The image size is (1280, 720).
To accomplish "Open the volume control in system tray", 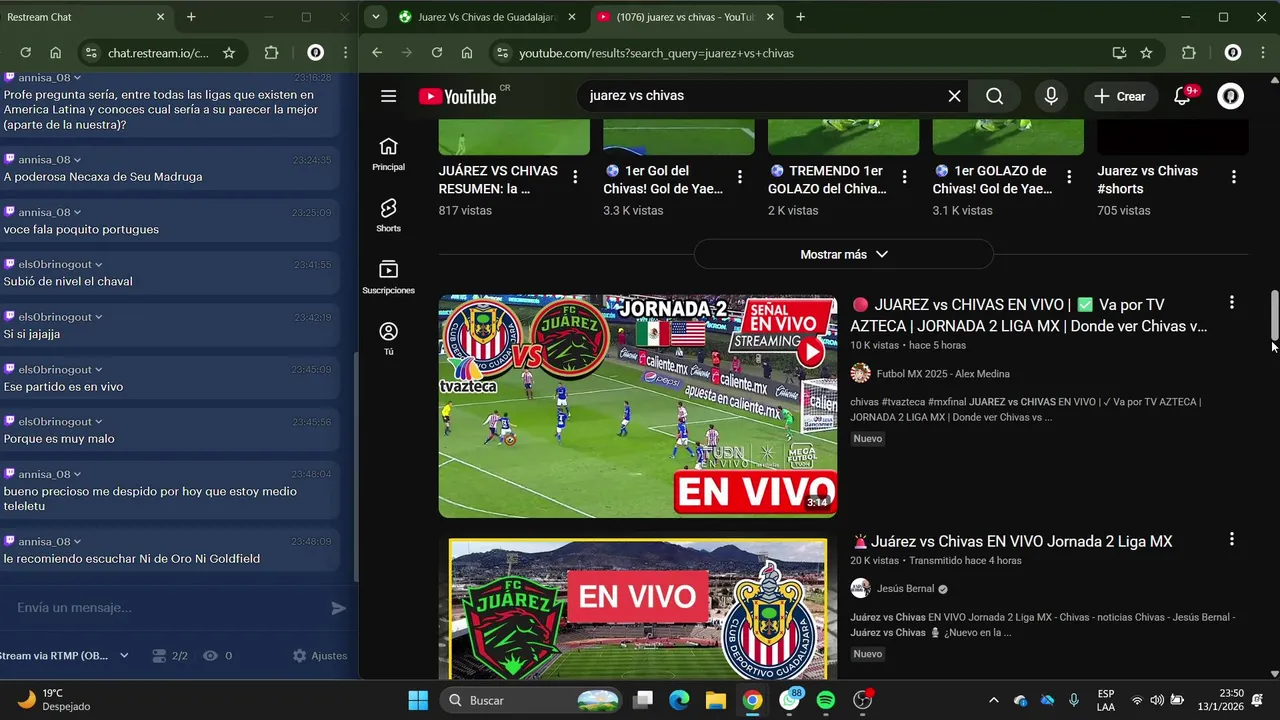I will pos(1157,700).
